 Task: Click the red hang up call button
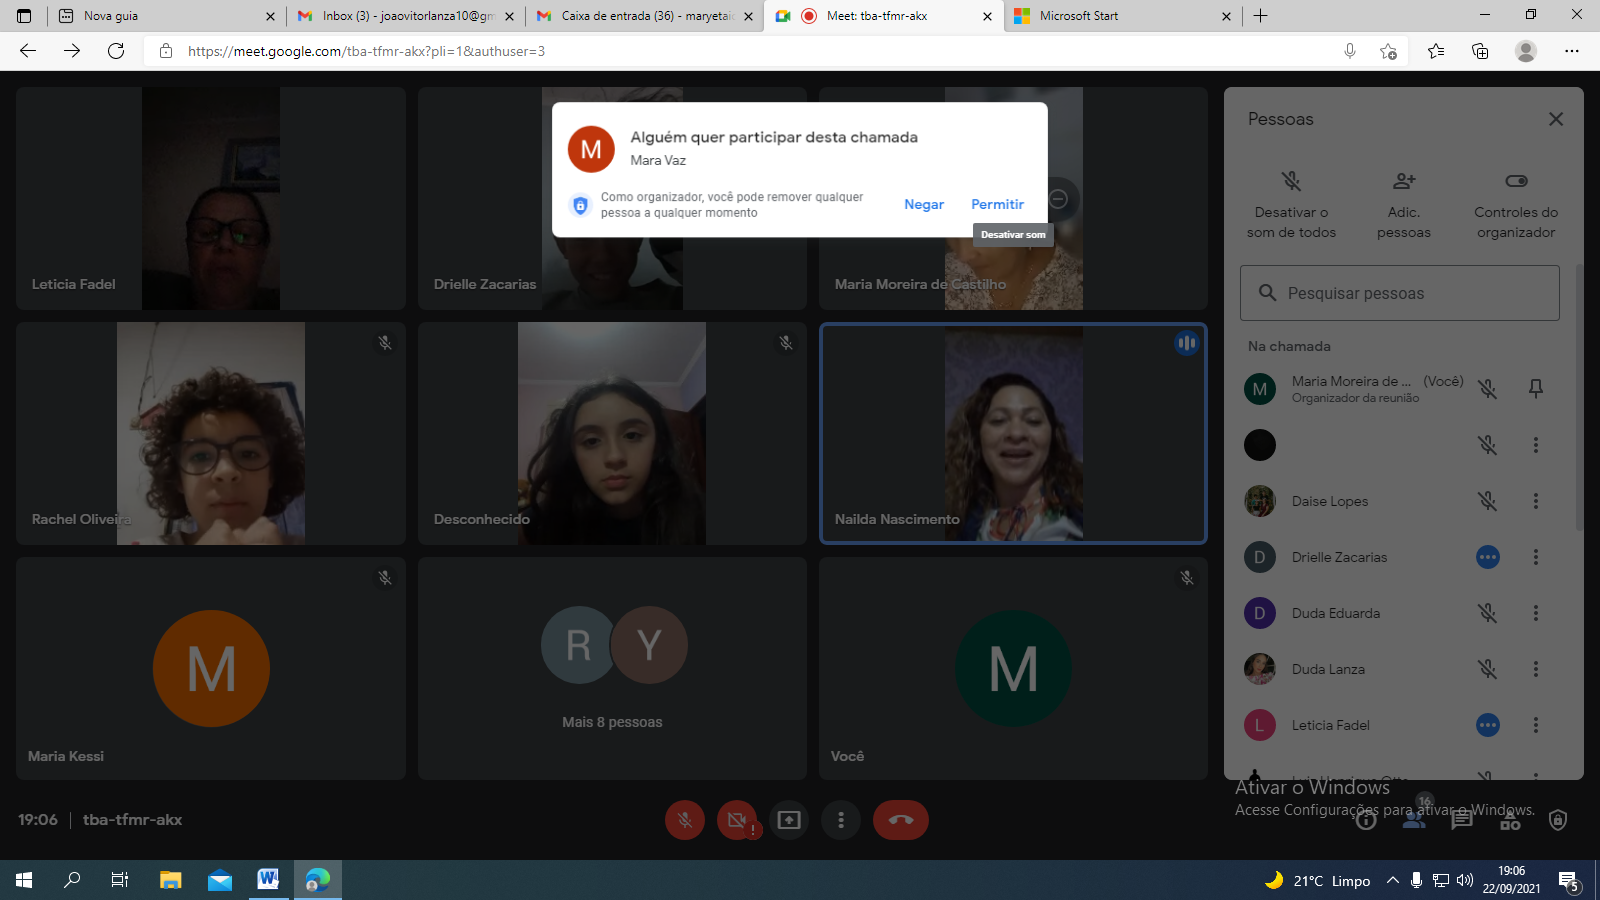tap(900, 820)
